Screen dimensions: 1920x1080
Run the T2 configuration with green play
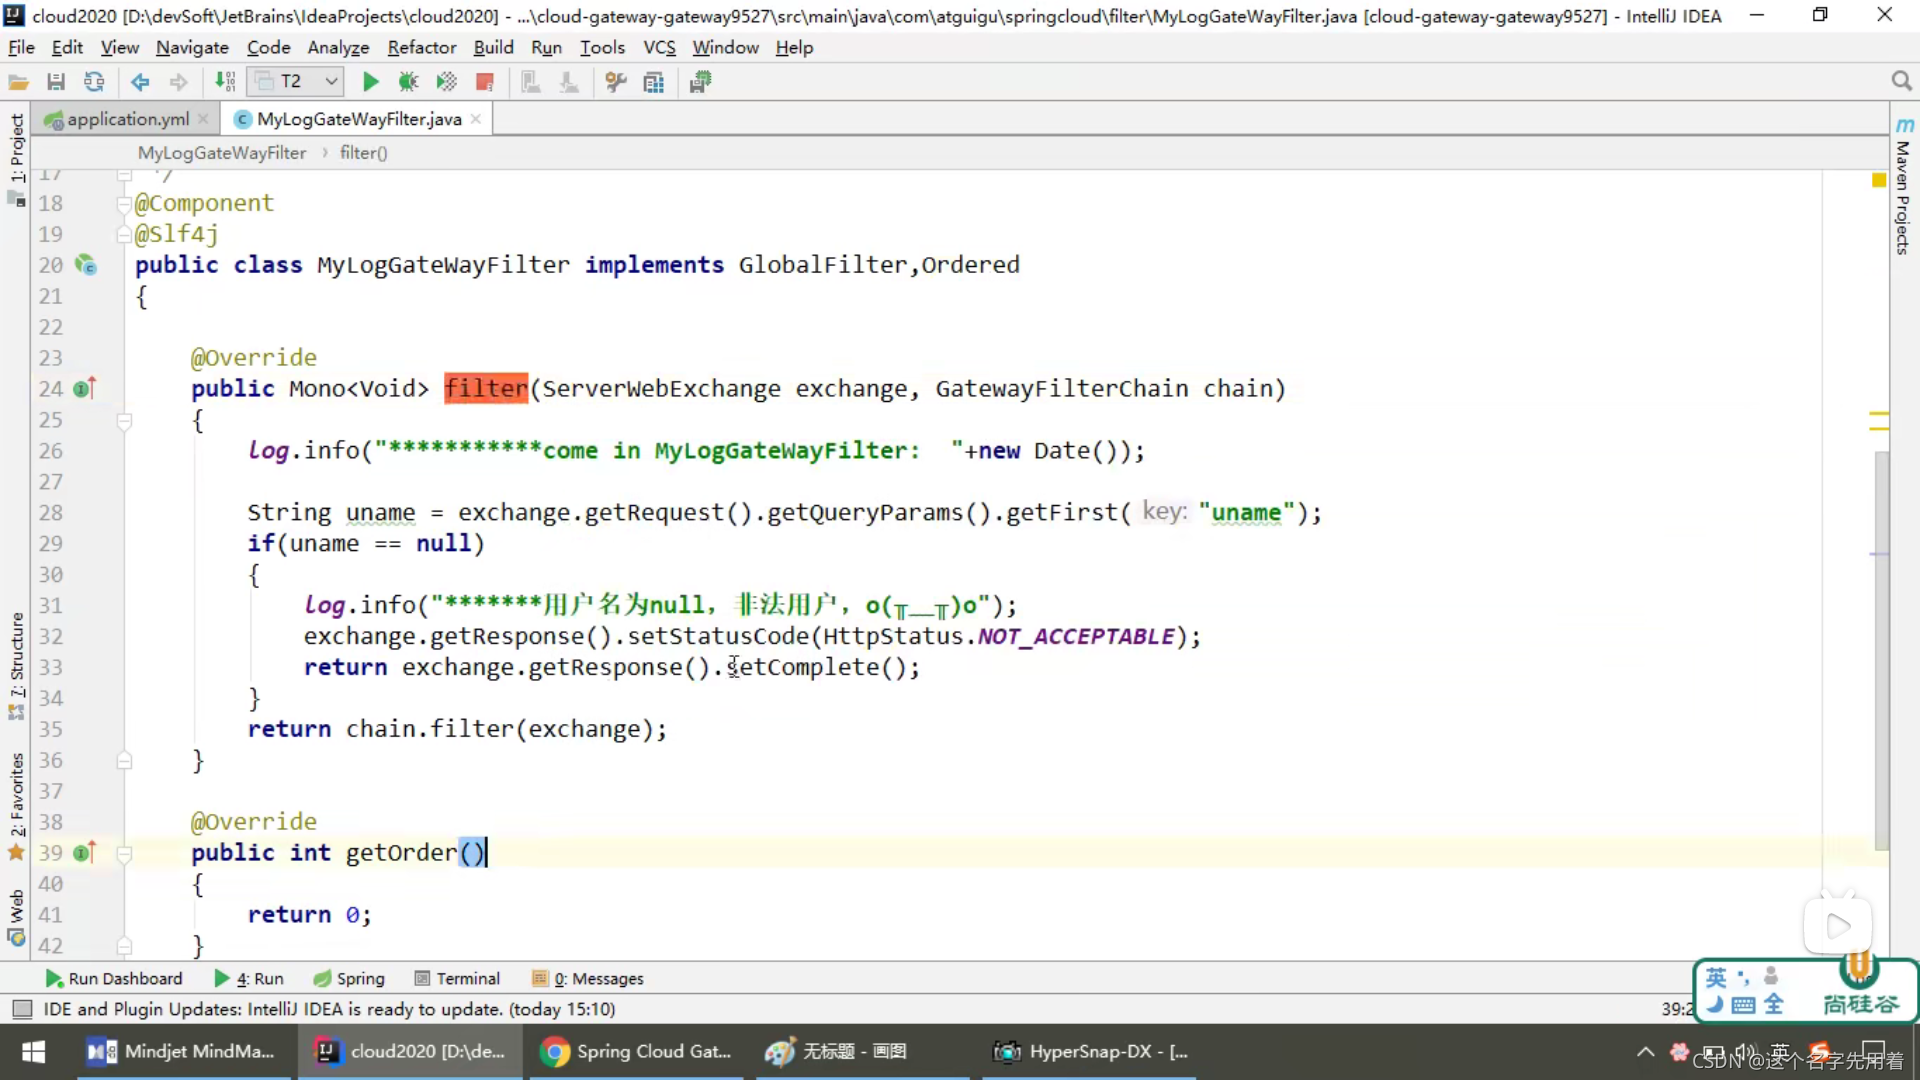point(370,82)
